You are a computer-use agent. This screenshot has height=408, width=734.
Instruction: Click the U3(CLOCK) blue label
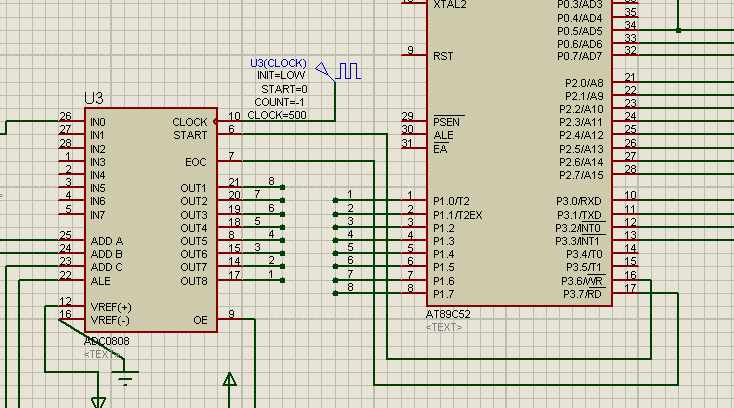point(278,63)
